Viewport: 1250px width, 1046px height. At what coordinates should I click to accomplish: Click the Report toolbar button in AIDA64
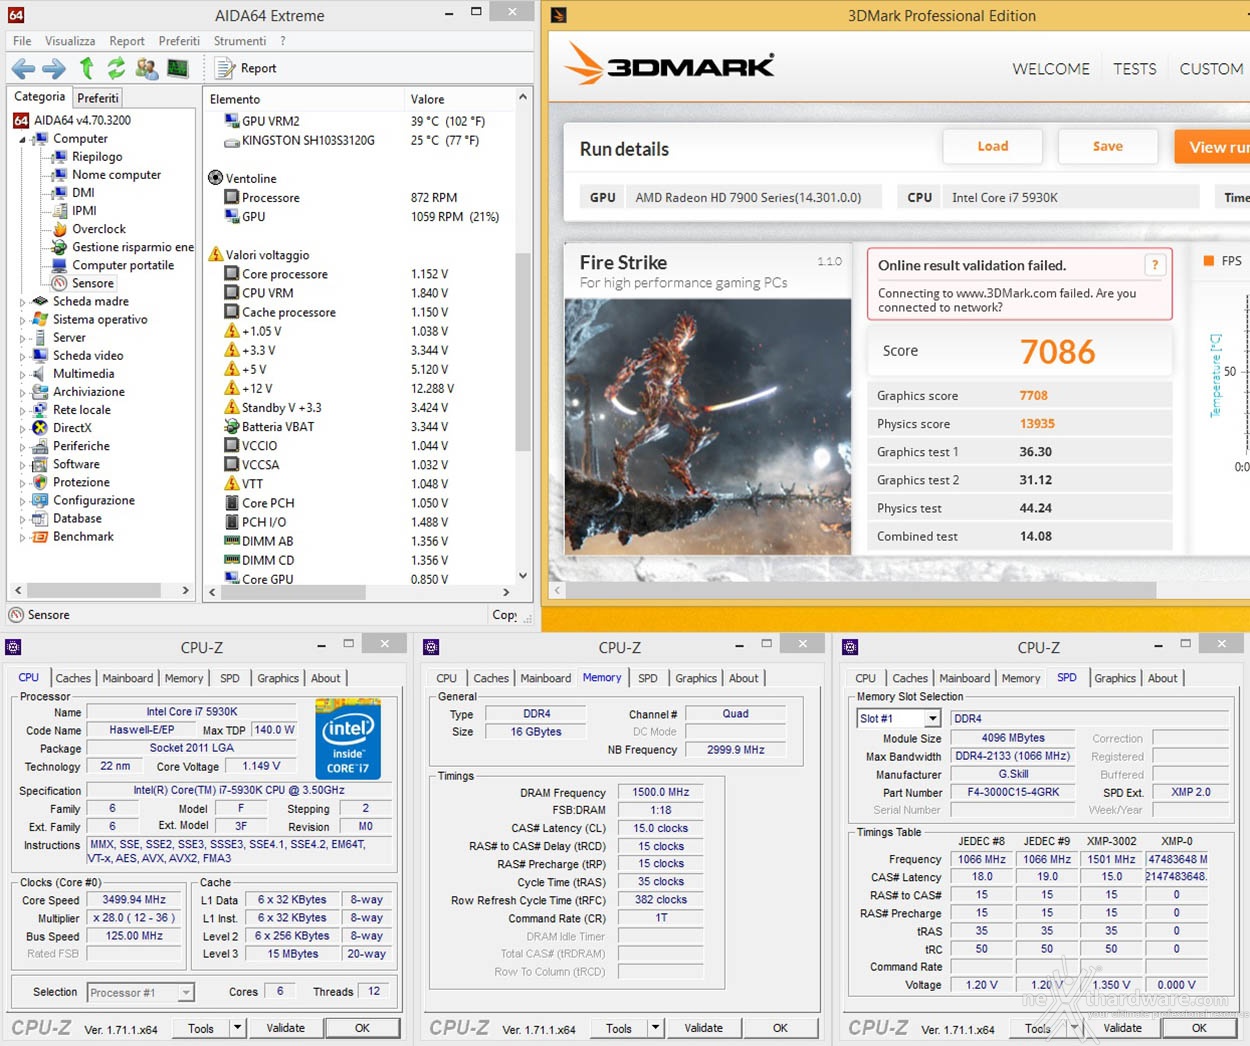tap(247, 68)
